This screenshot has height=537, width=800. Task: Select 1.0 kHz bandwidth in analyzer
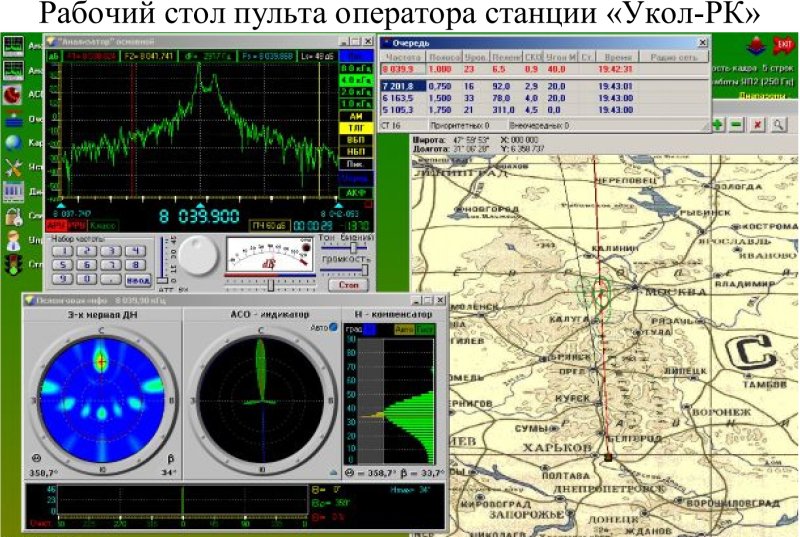coord(356,104)
